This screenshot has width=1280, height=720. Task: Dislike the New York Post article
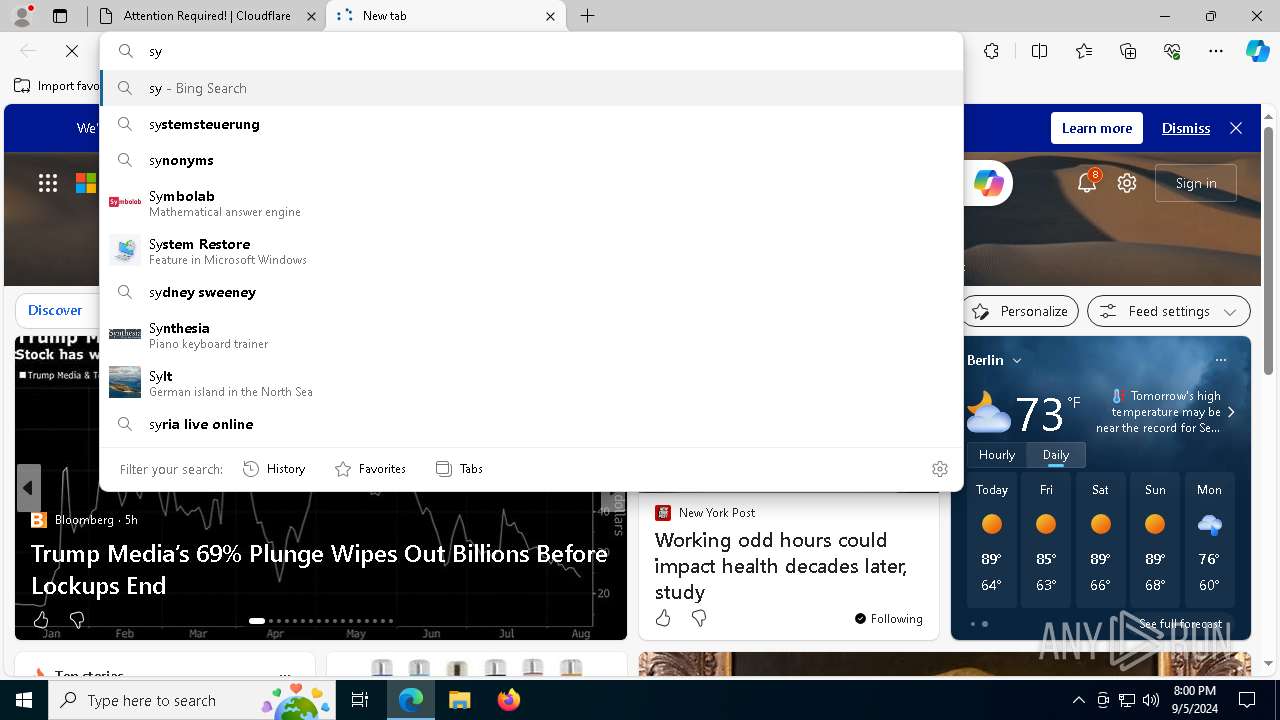coord(699,618)
